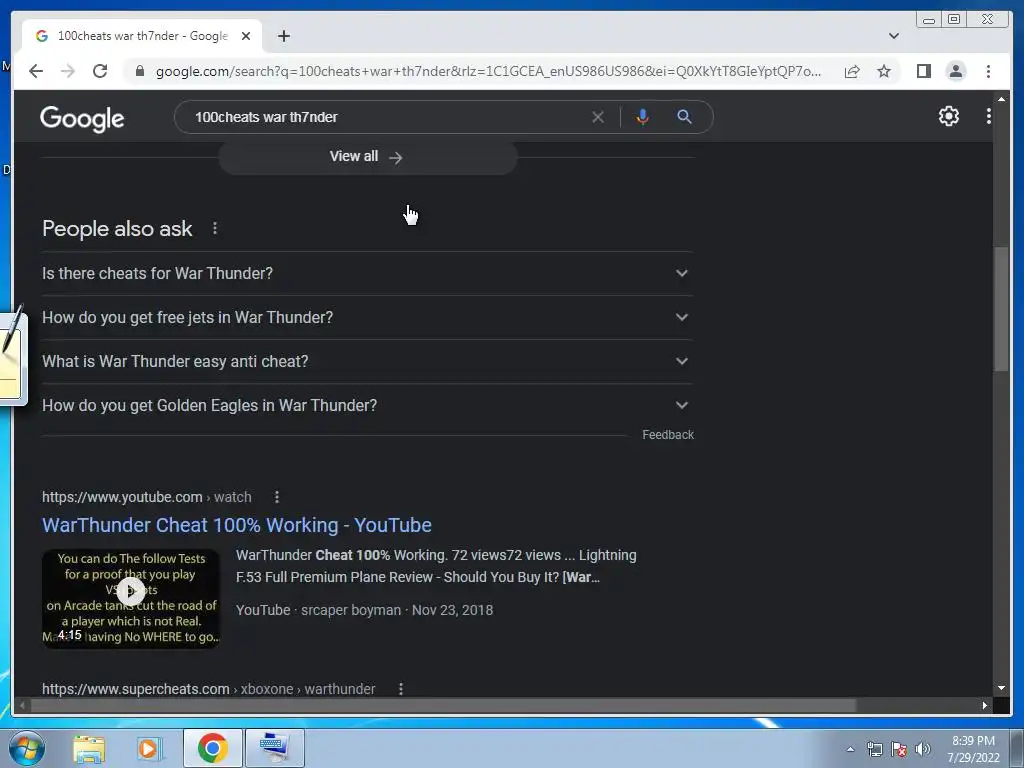This screenshot has height=768, width=1024.
Task: Bookmark this page with star icon
Action: (x=884, y=71)
